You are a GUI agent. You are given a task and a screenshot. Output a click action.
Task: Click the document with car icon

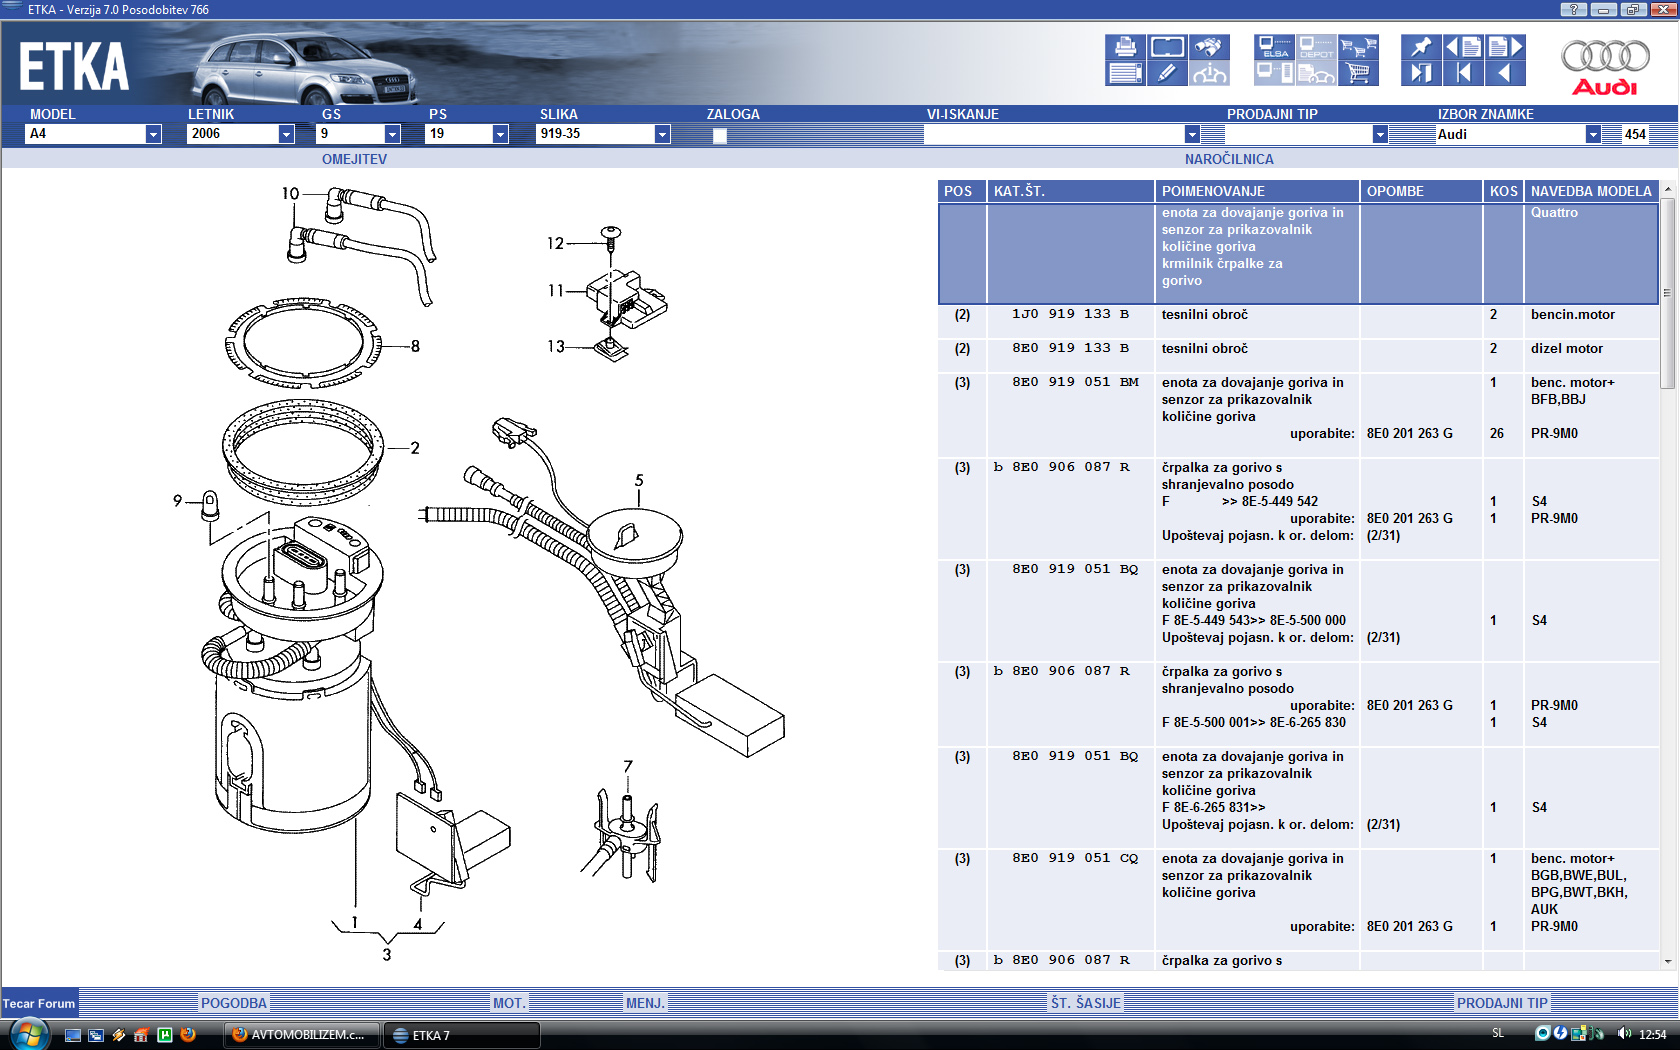coord(1316,73)
